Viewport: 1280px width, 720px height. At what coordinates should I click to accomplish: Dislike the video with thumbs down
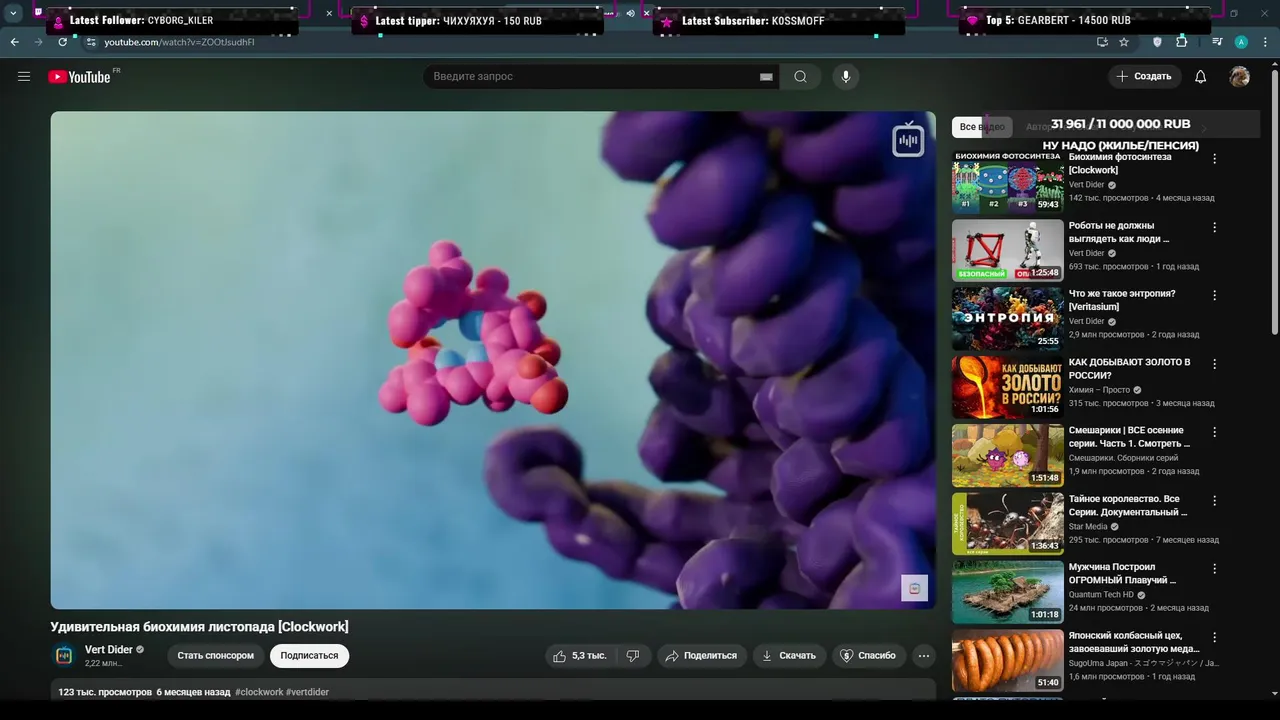pos(633,656)
